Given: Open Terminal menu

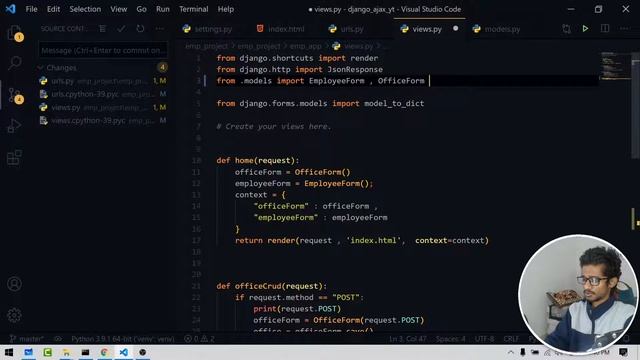Looking at the screenshot, I should [193, 9].
